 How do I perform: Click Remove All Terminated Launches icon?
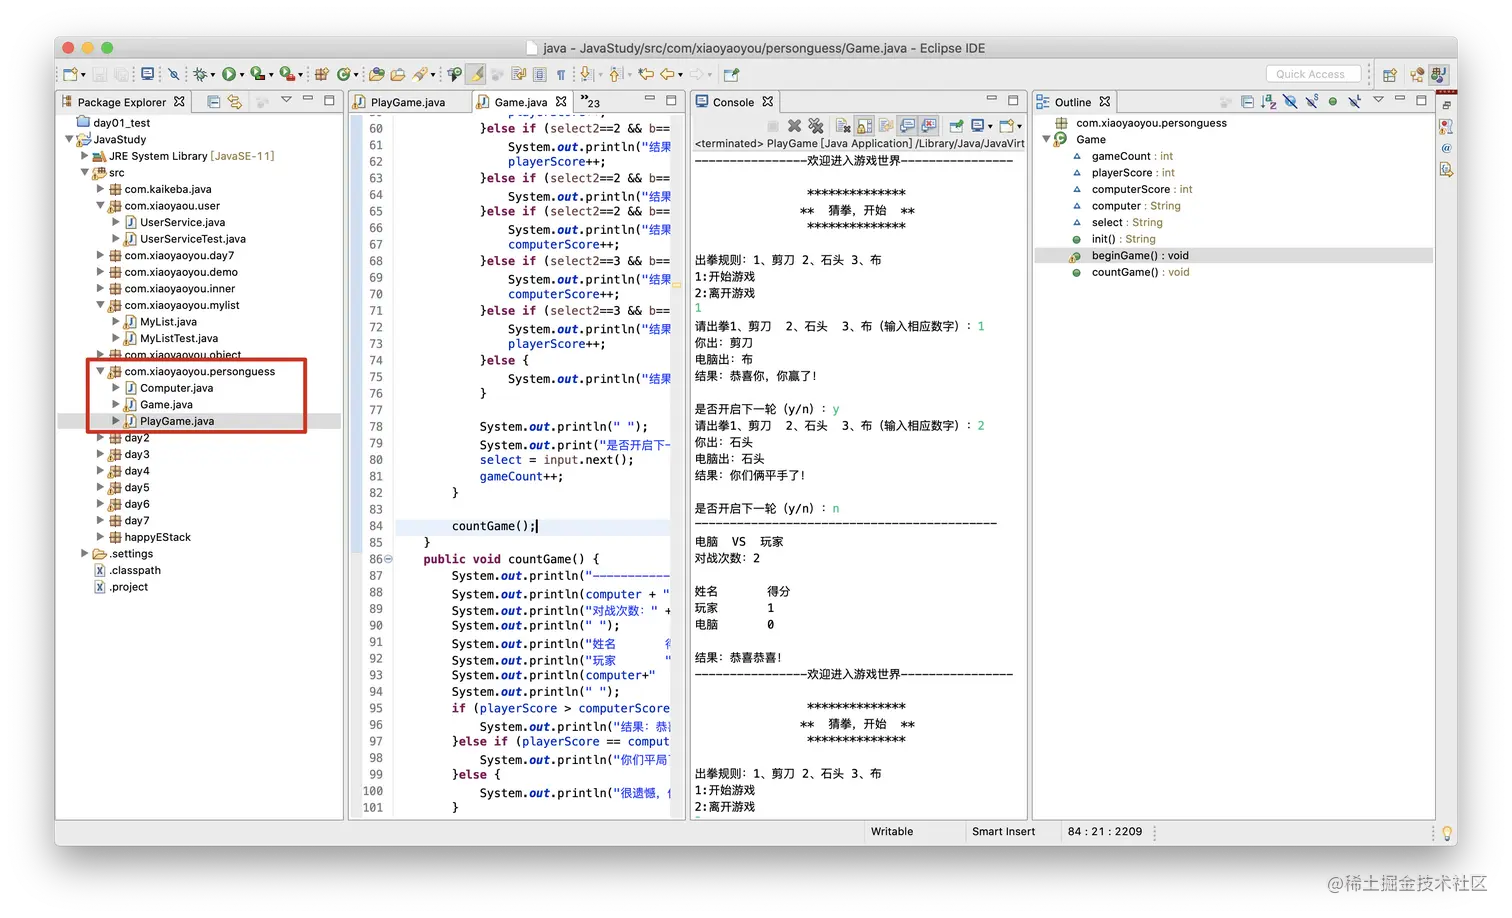tap(815, 125)
